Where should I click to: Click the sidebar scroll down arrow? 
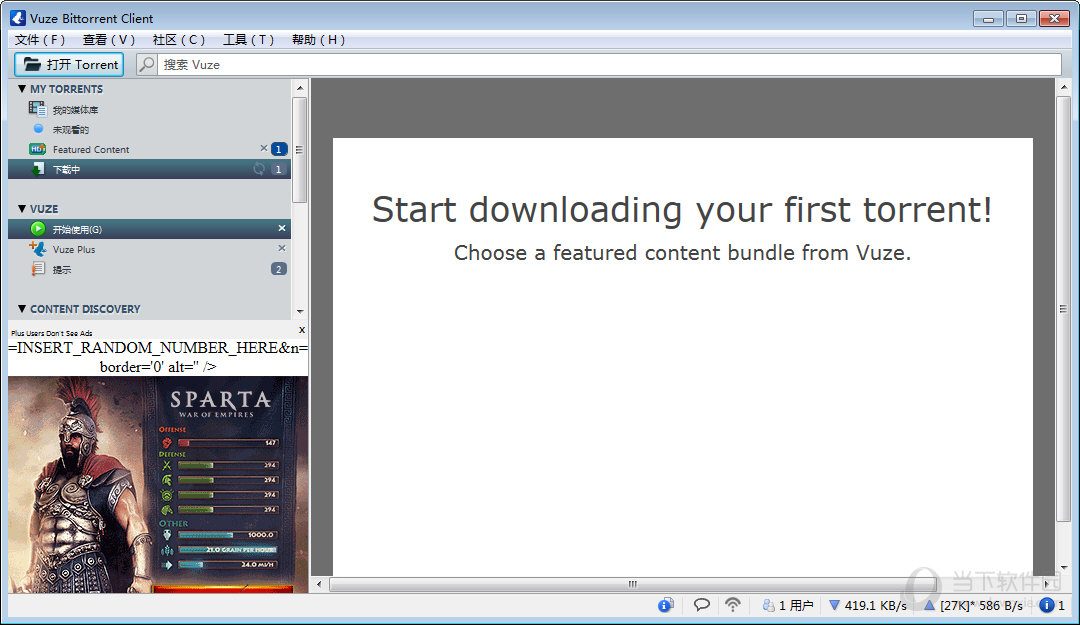point(300,311)
